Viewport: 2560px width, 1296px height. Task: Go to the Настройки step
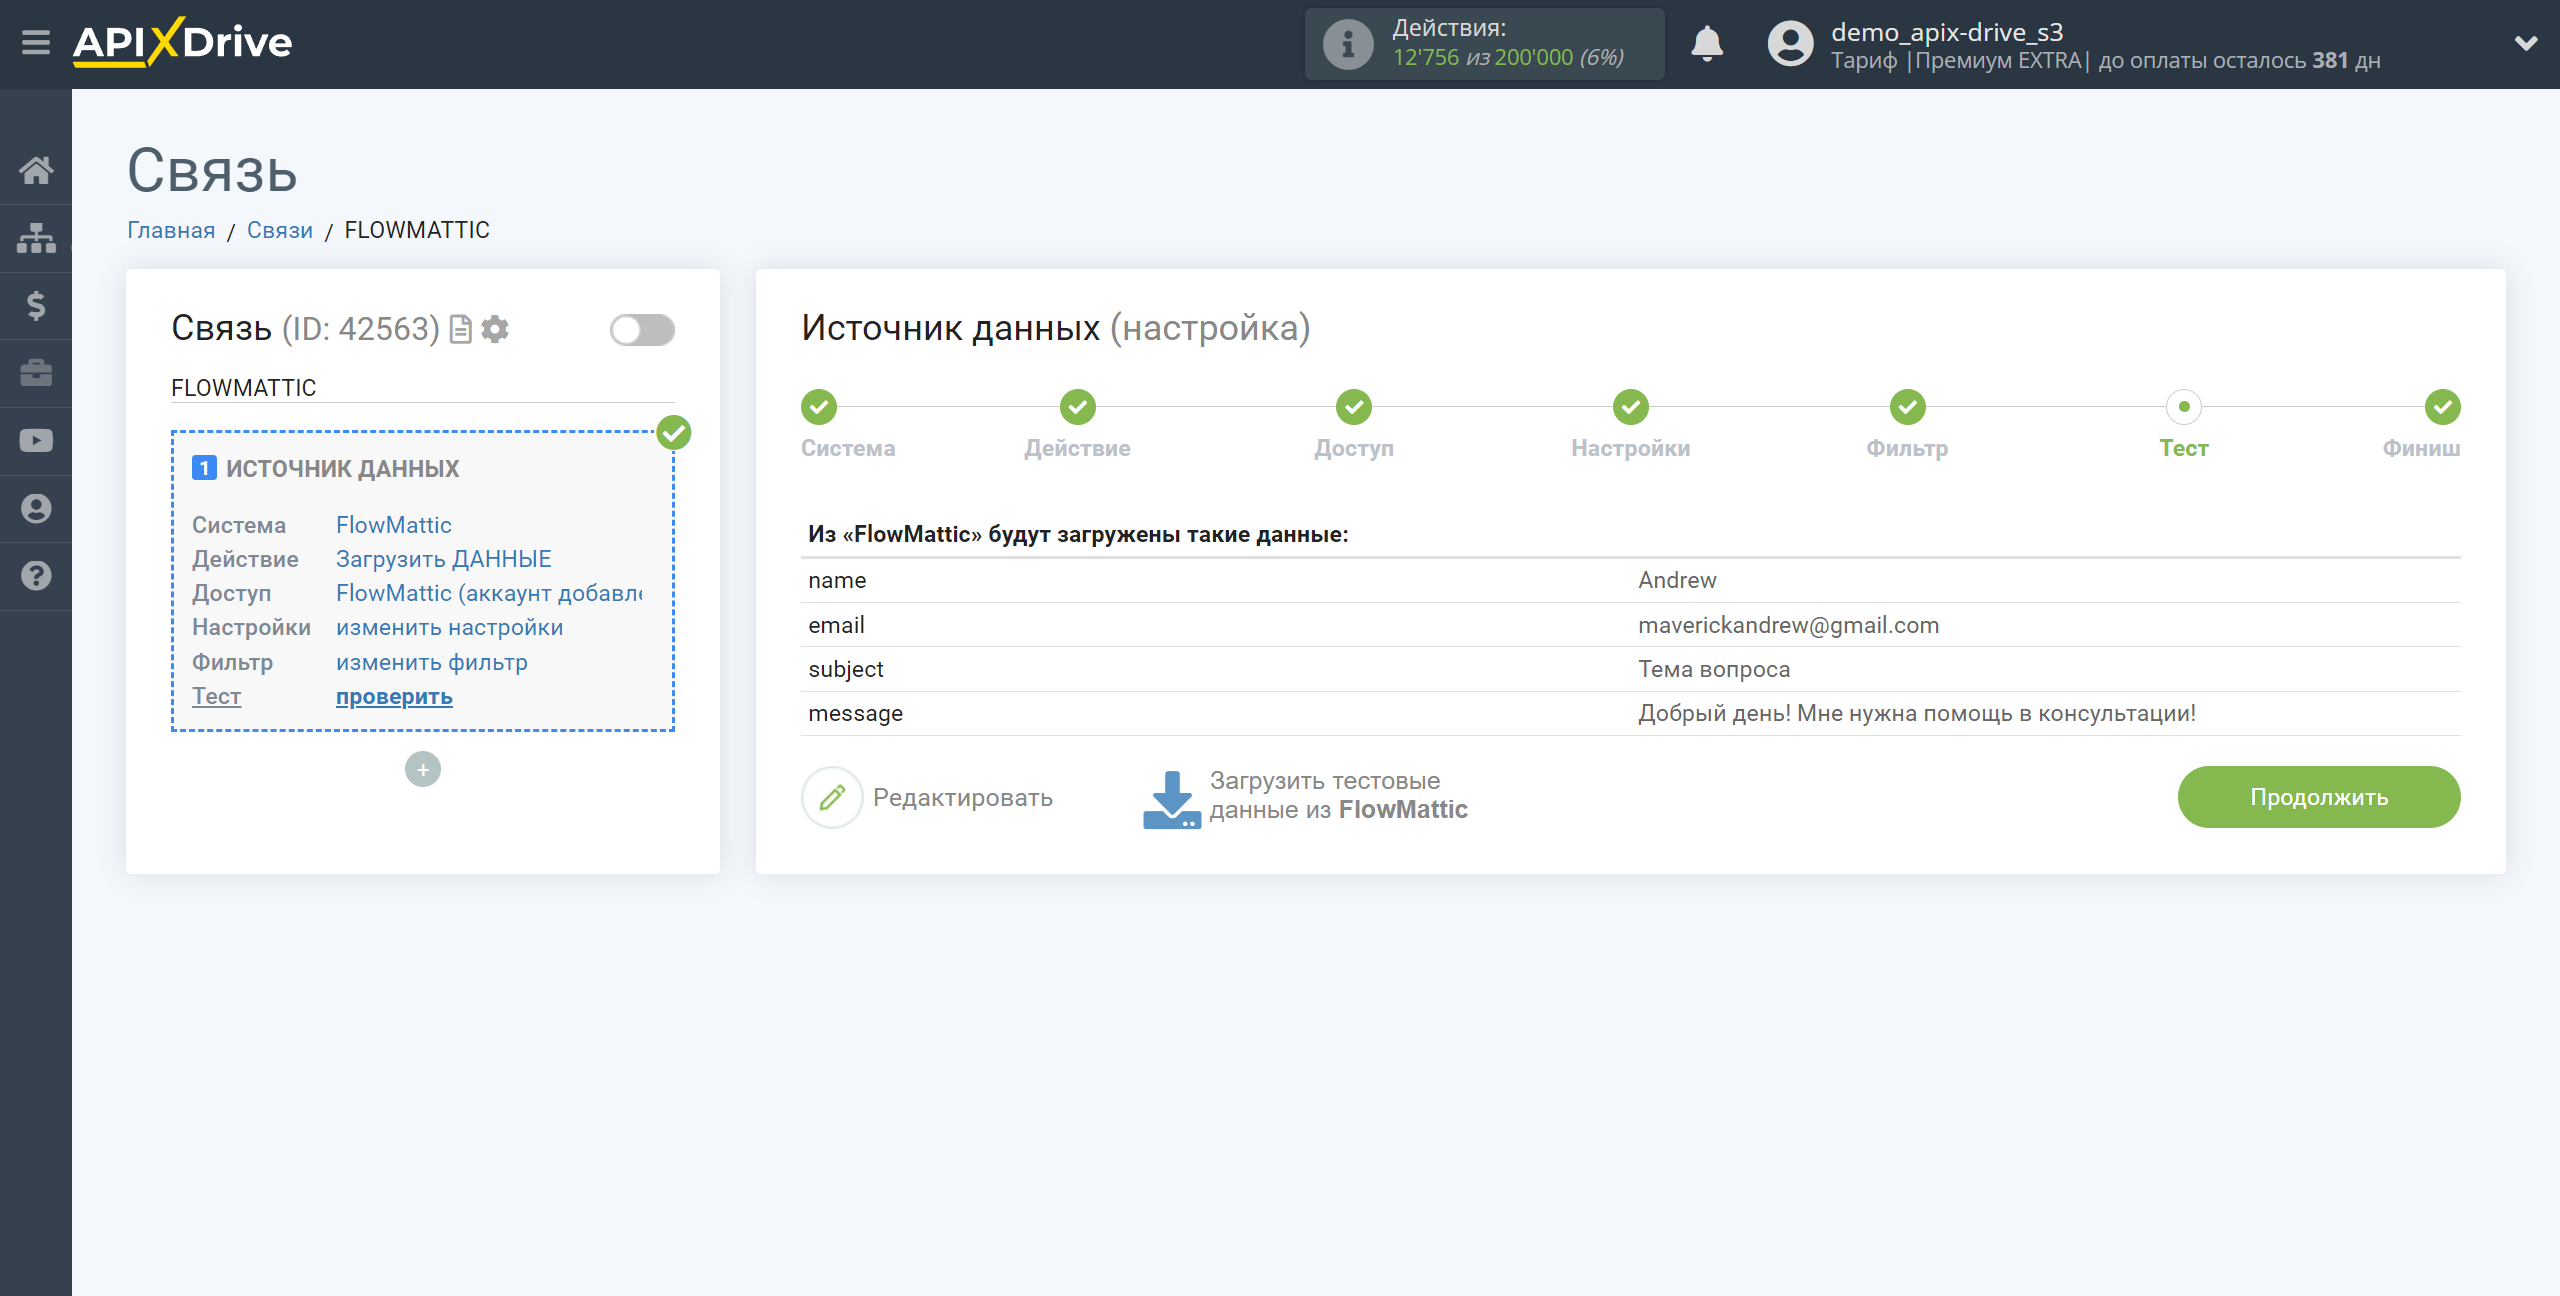click(1631, 407)
